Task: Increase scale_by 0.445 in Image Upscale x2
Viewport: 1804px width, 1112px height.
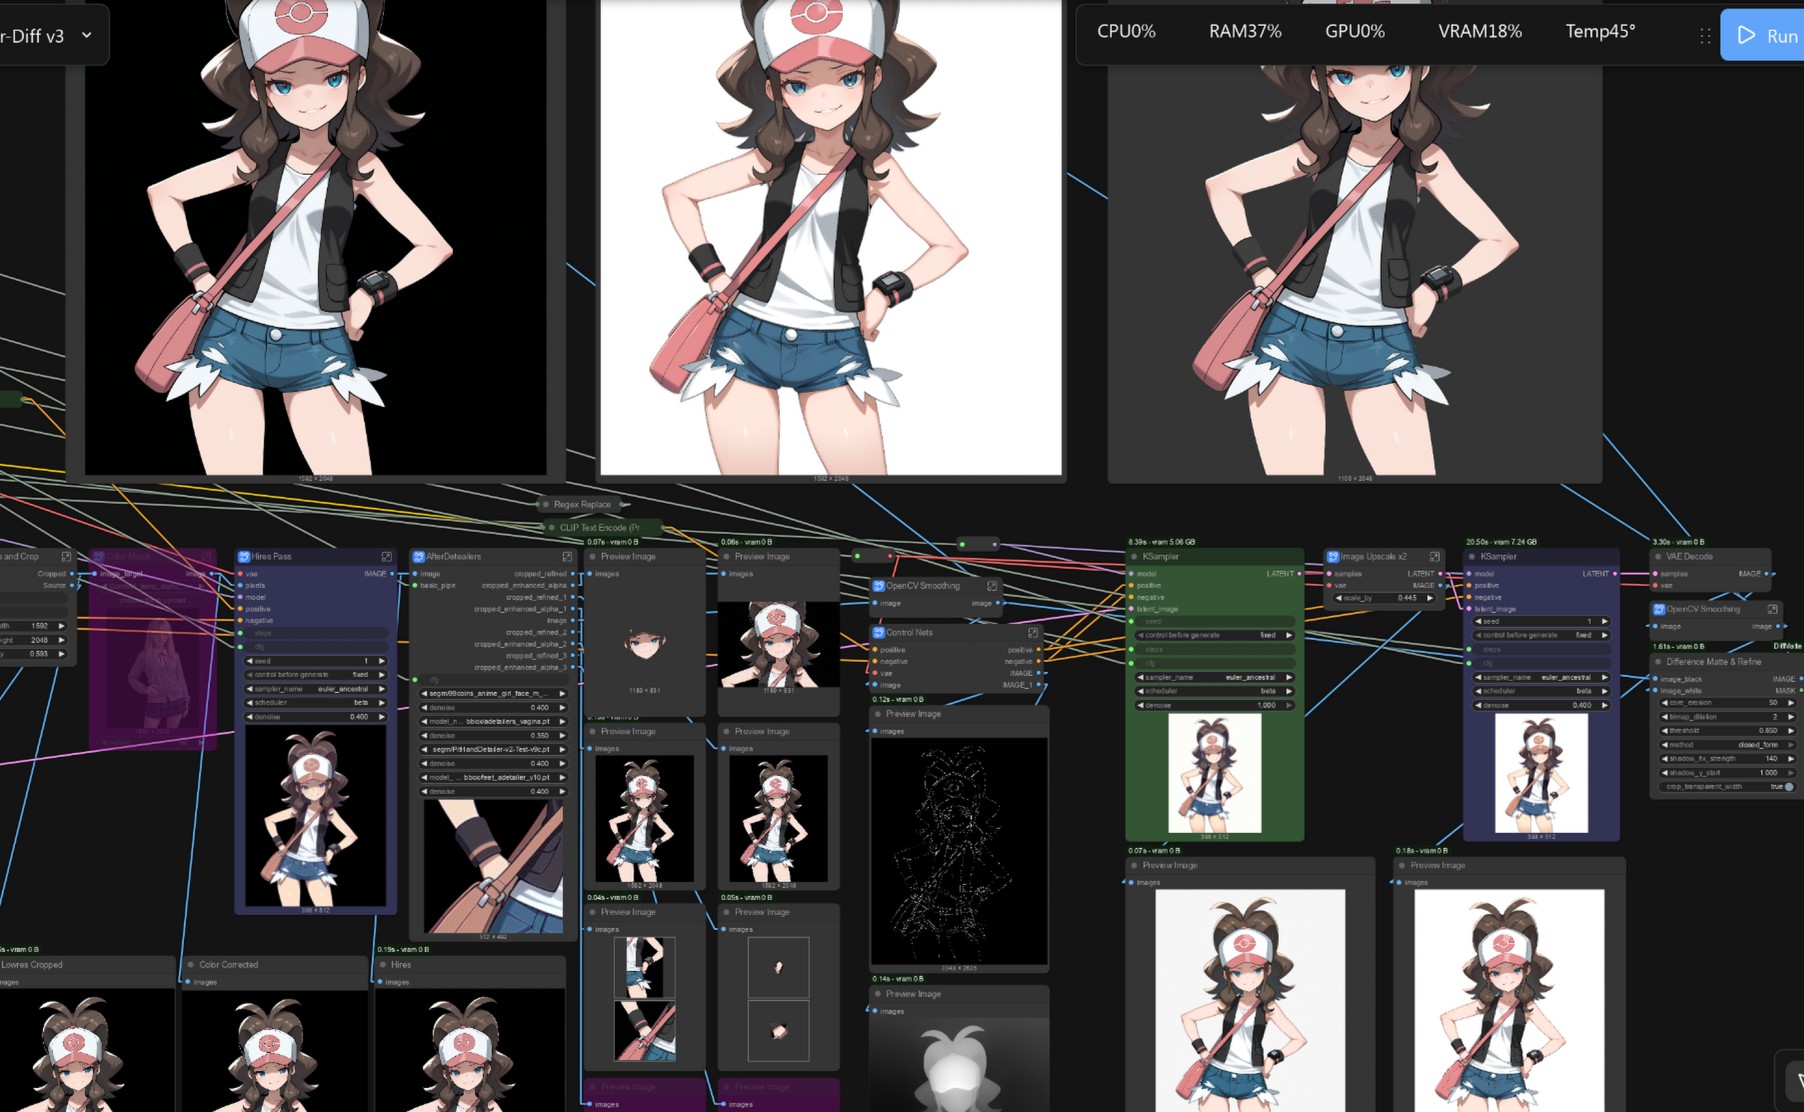Action: point(1431,598)
